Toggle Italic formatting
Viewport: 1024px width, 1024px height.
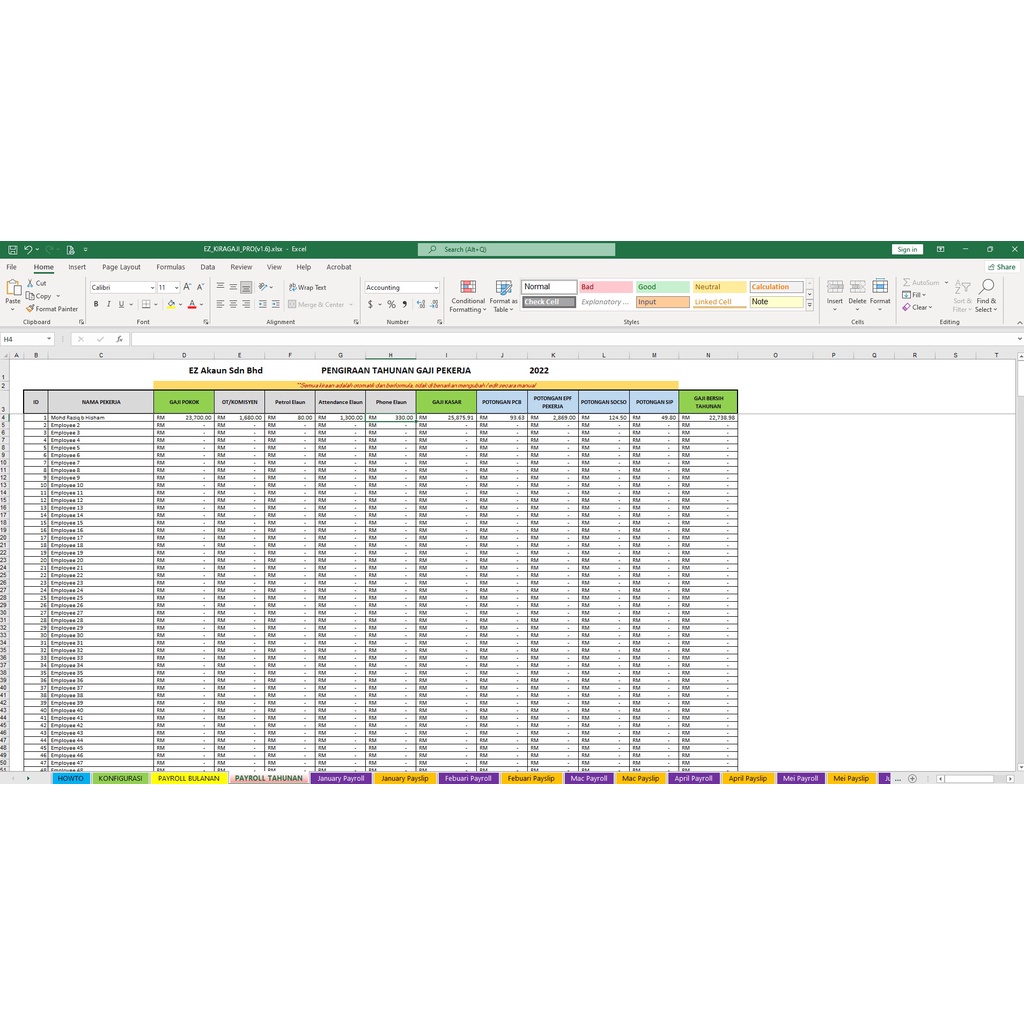click(x=108, y=304)
